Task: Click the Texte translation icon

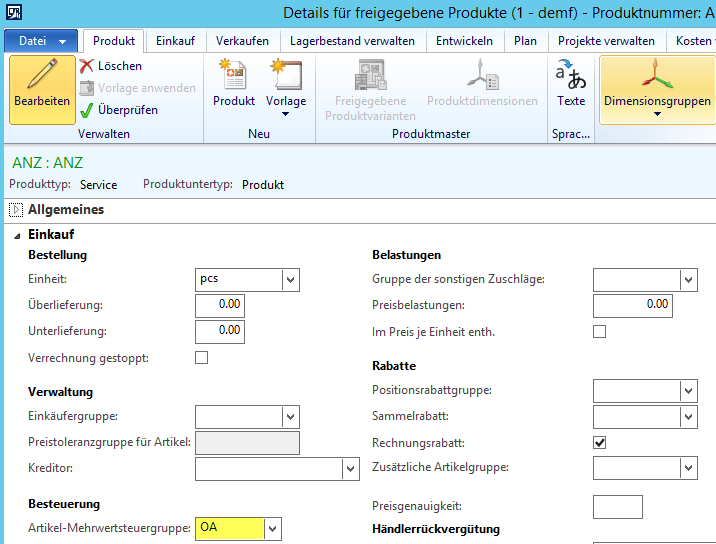Action: click(x=571, y=76)
